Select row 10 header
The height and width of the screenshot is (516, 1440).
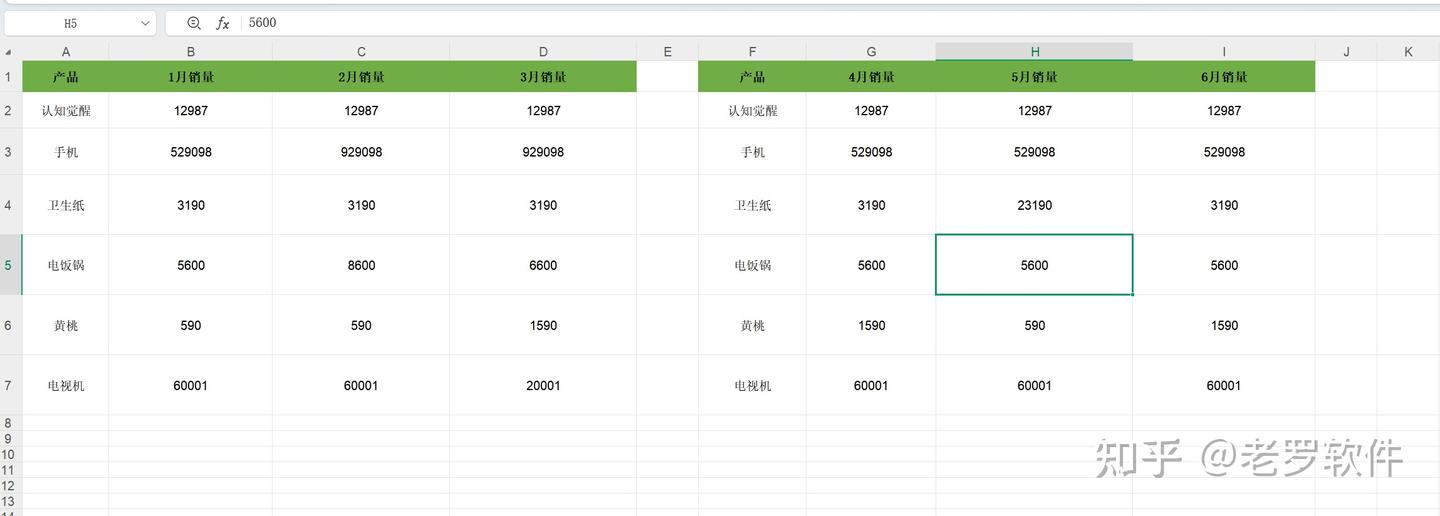(x=9, y=454)
